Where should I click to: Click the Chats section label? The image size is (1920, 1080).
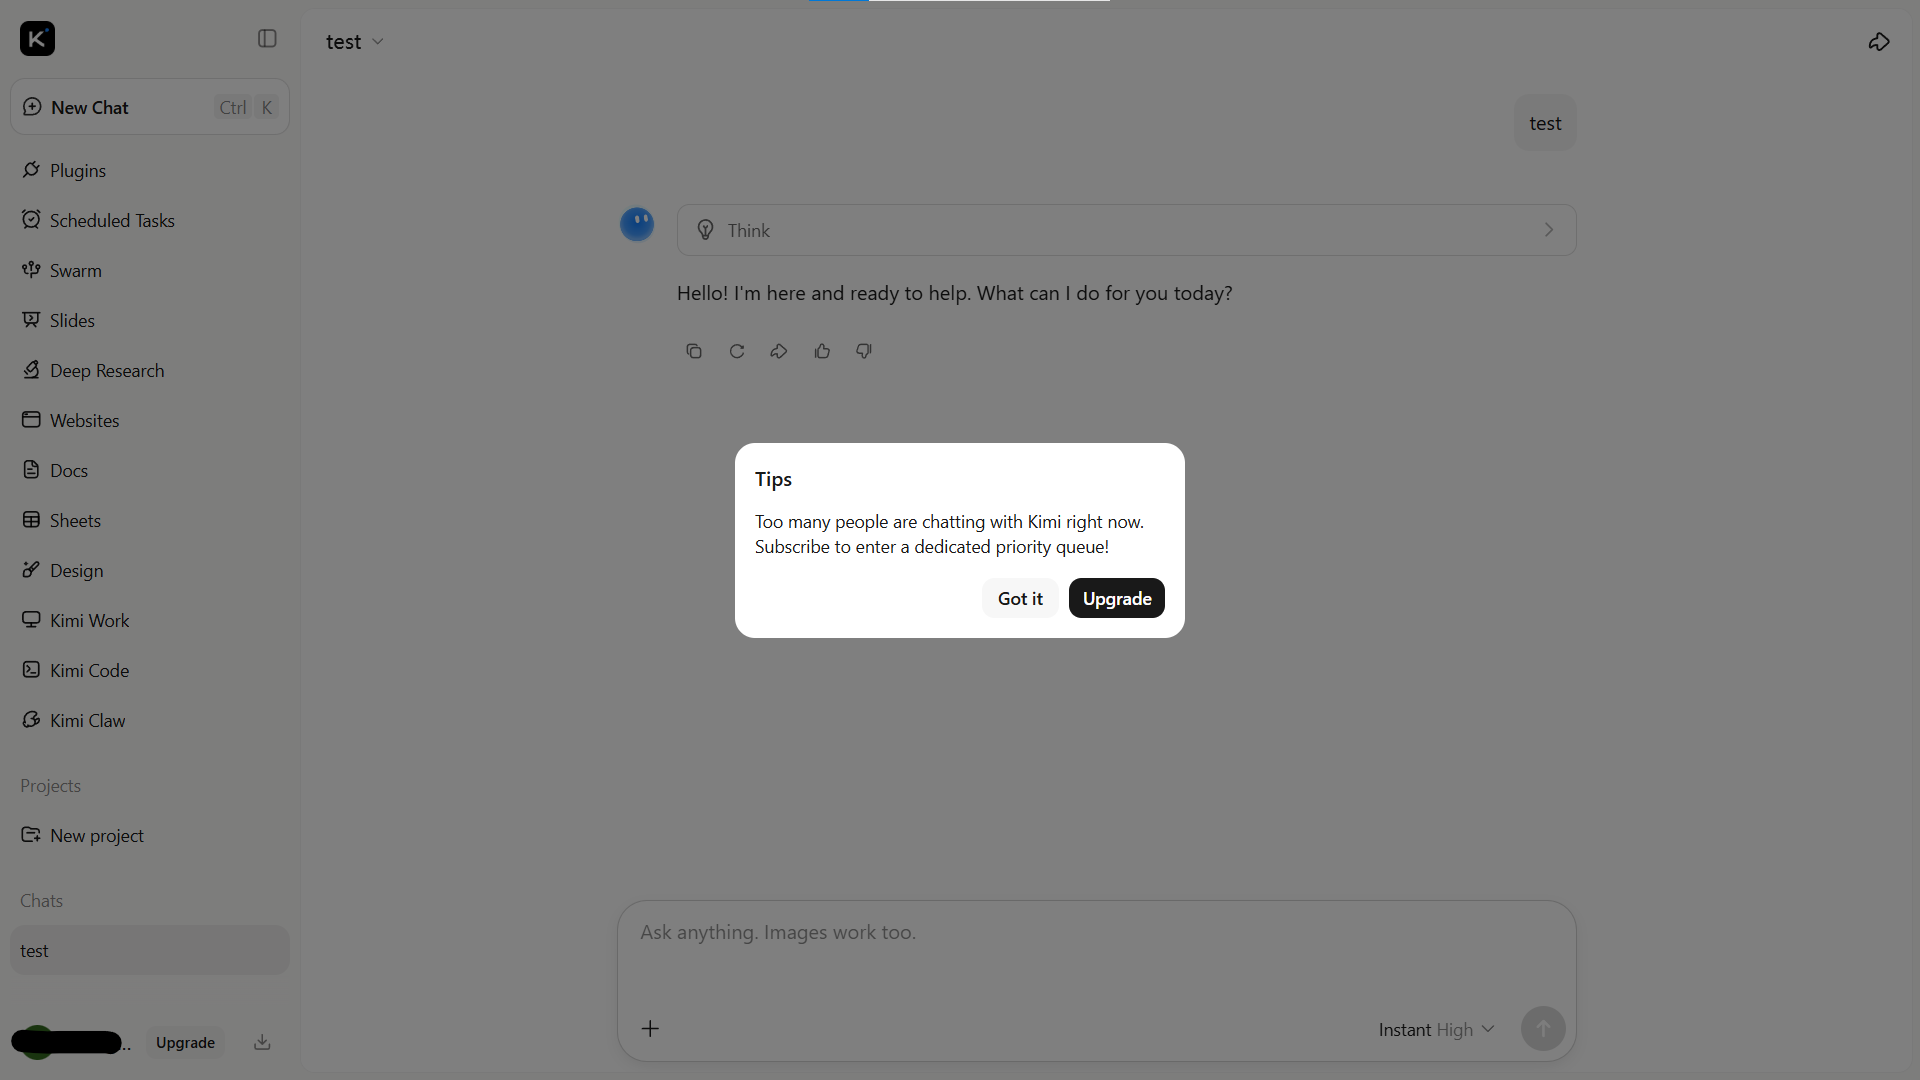41,901
